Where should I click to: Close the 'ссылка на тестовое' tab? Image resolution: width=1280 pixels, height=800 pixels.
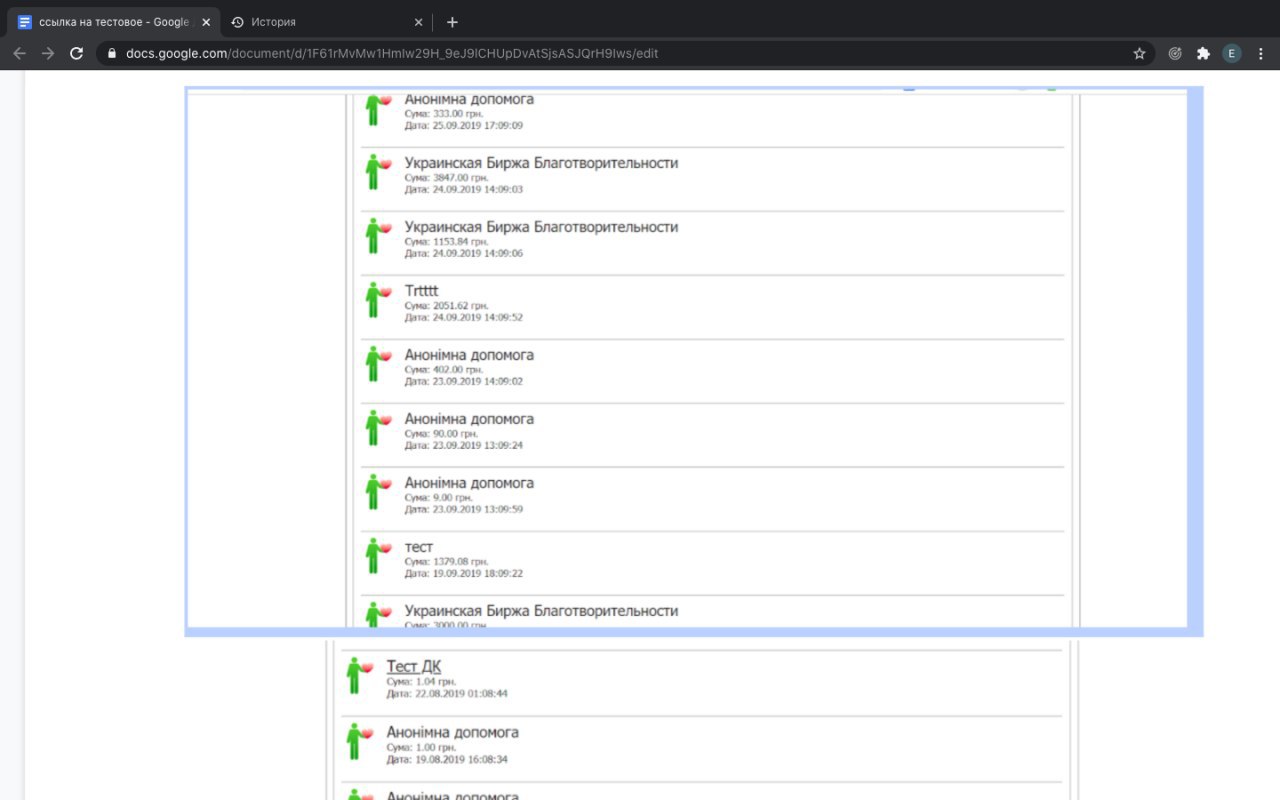click(x=206, y=22)
